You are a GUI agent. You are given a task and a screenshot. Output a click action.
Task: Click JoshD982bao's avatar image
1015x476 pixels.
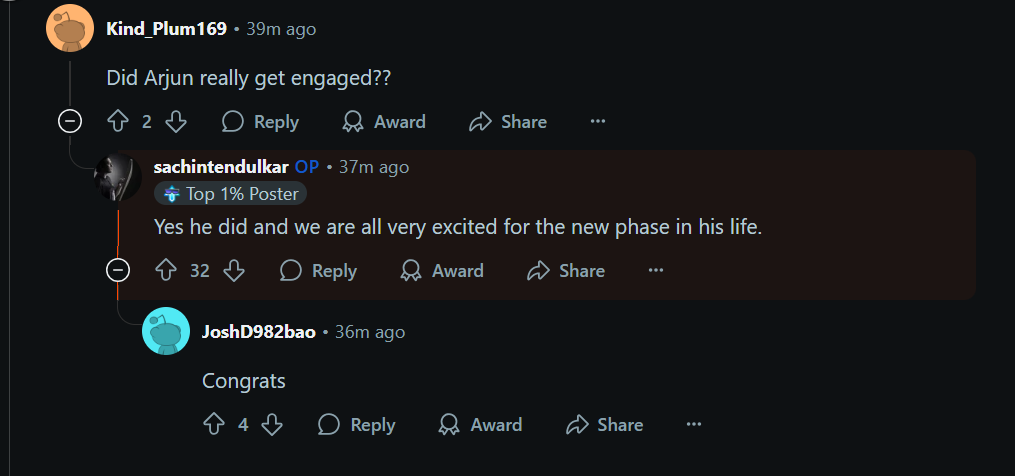click(x=166, y=331)
